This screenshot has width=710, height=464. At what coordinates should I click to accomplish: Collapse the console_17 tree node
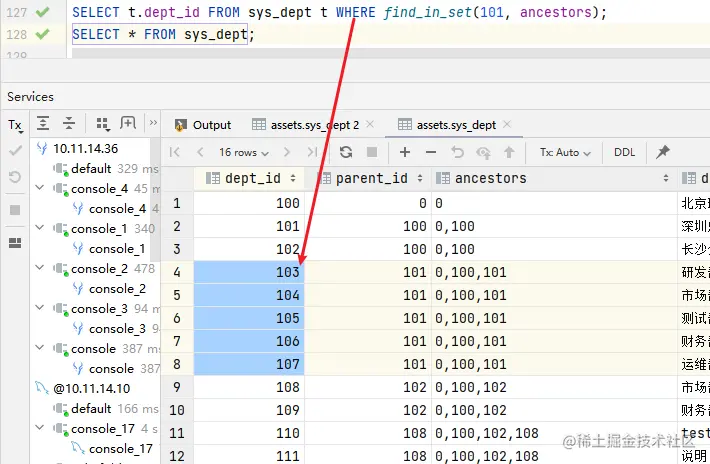(x=40, y=427)
